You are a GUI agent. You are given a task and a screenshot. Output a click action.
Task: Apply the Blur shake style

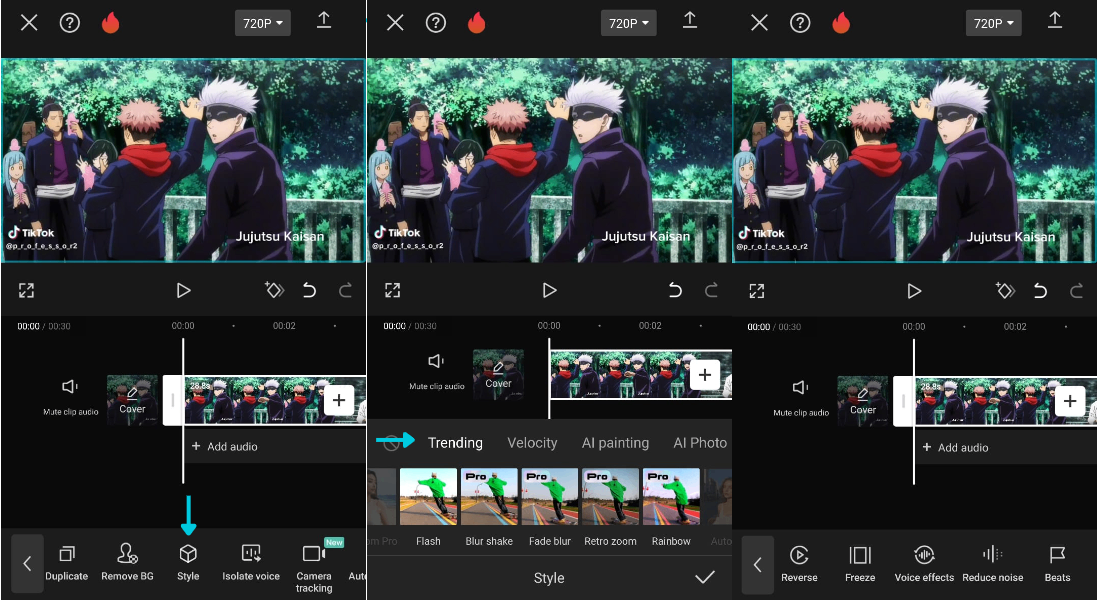tap(489, 507)
